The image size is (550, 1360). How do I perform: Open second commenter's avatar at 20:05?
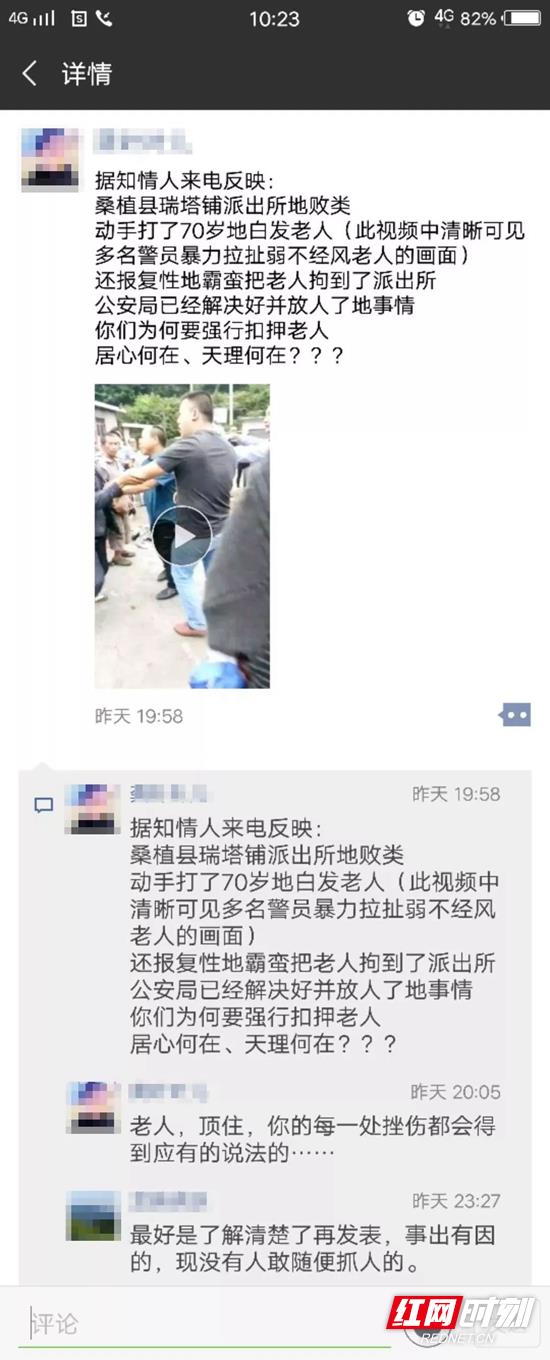pyautogui.click(x=93, y=1107)
